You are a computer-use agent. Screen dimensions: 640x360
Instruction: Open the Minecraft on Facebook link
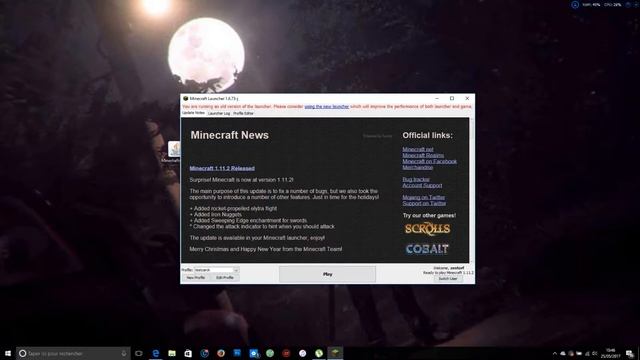click(x=429, y=161)
